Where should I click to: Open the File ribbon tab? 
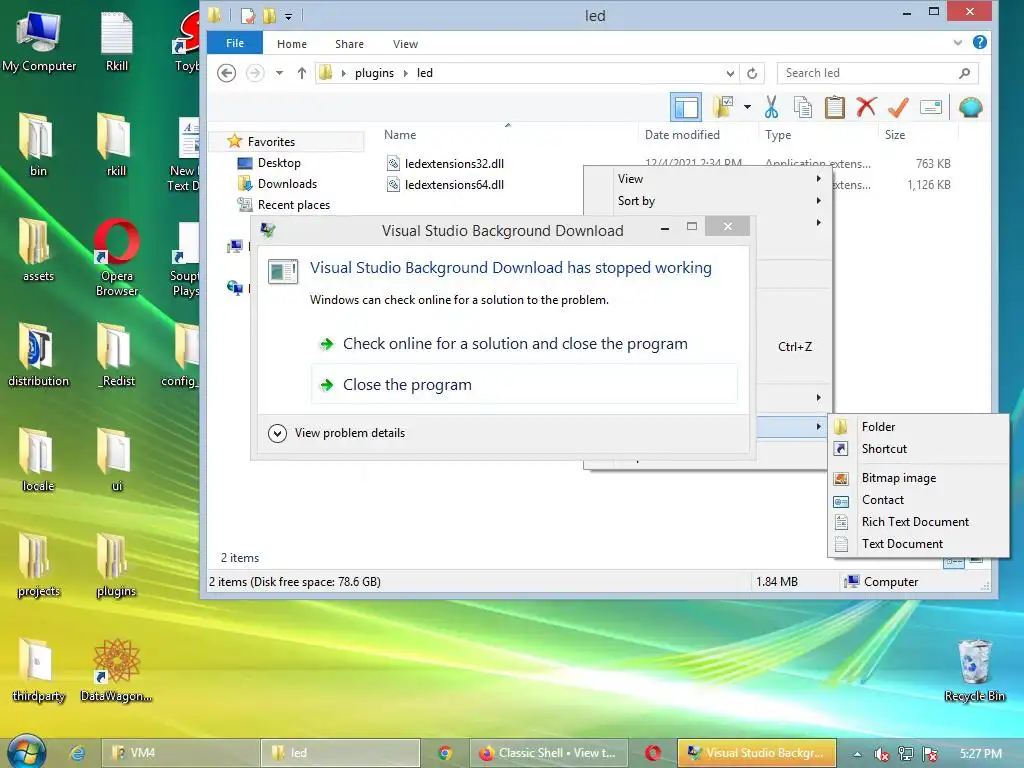pyautogui.click(x=235, y=43)
